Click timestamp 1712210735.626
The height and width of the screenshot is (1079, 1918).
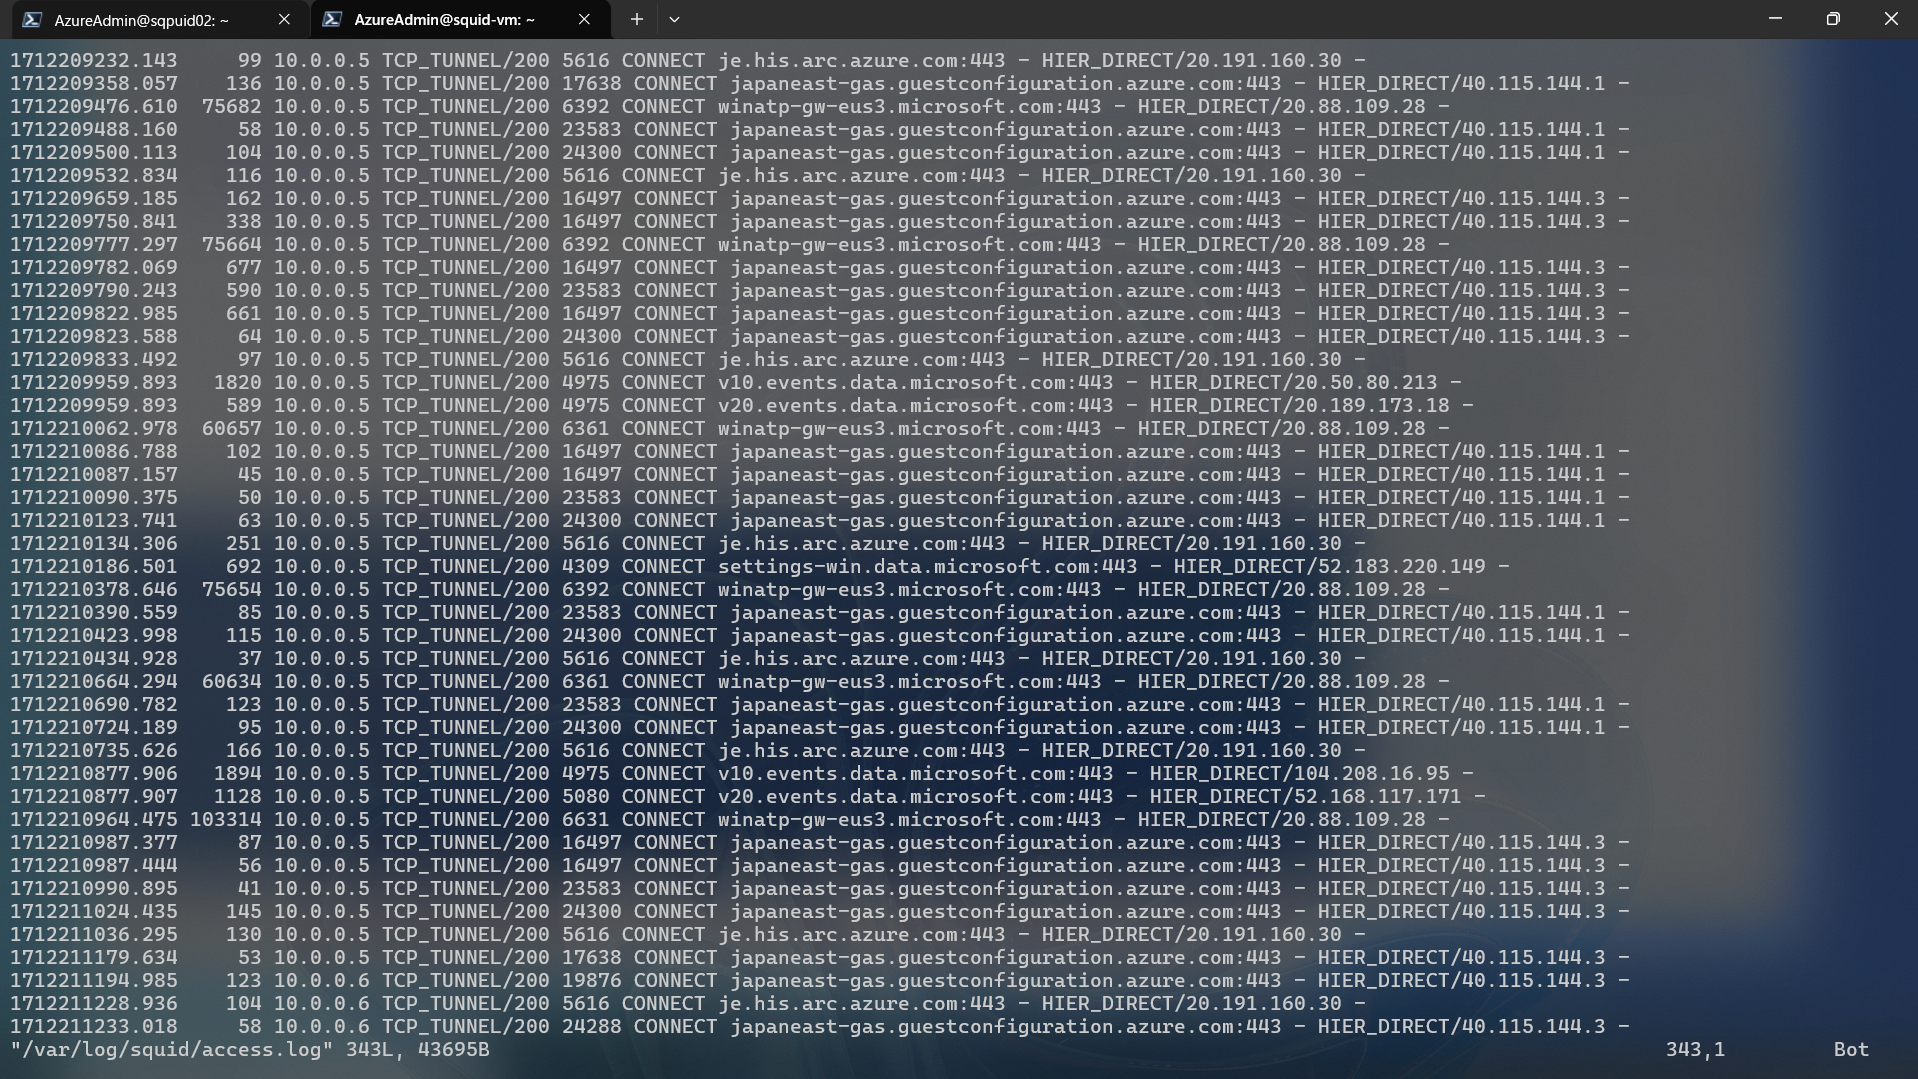(94, 751)
